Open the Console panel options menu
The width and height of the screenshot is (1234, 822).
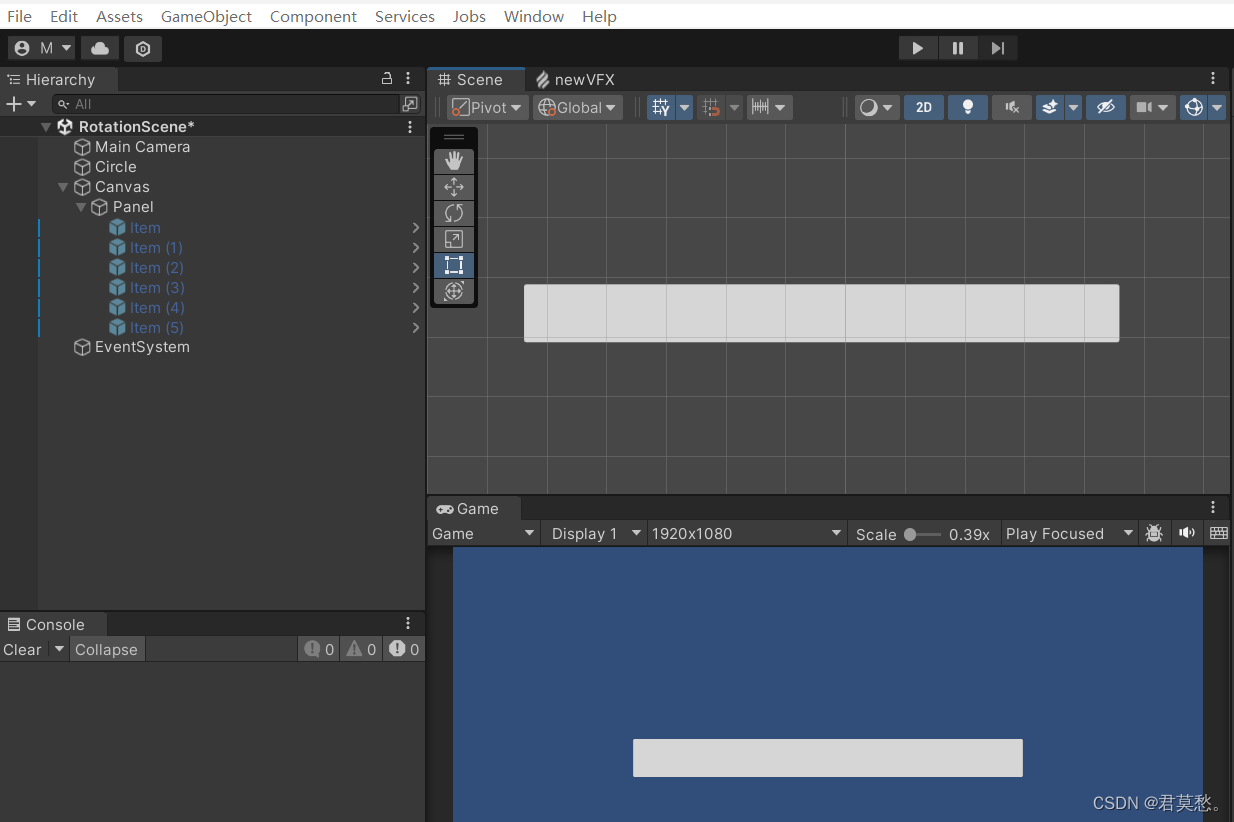408,624
